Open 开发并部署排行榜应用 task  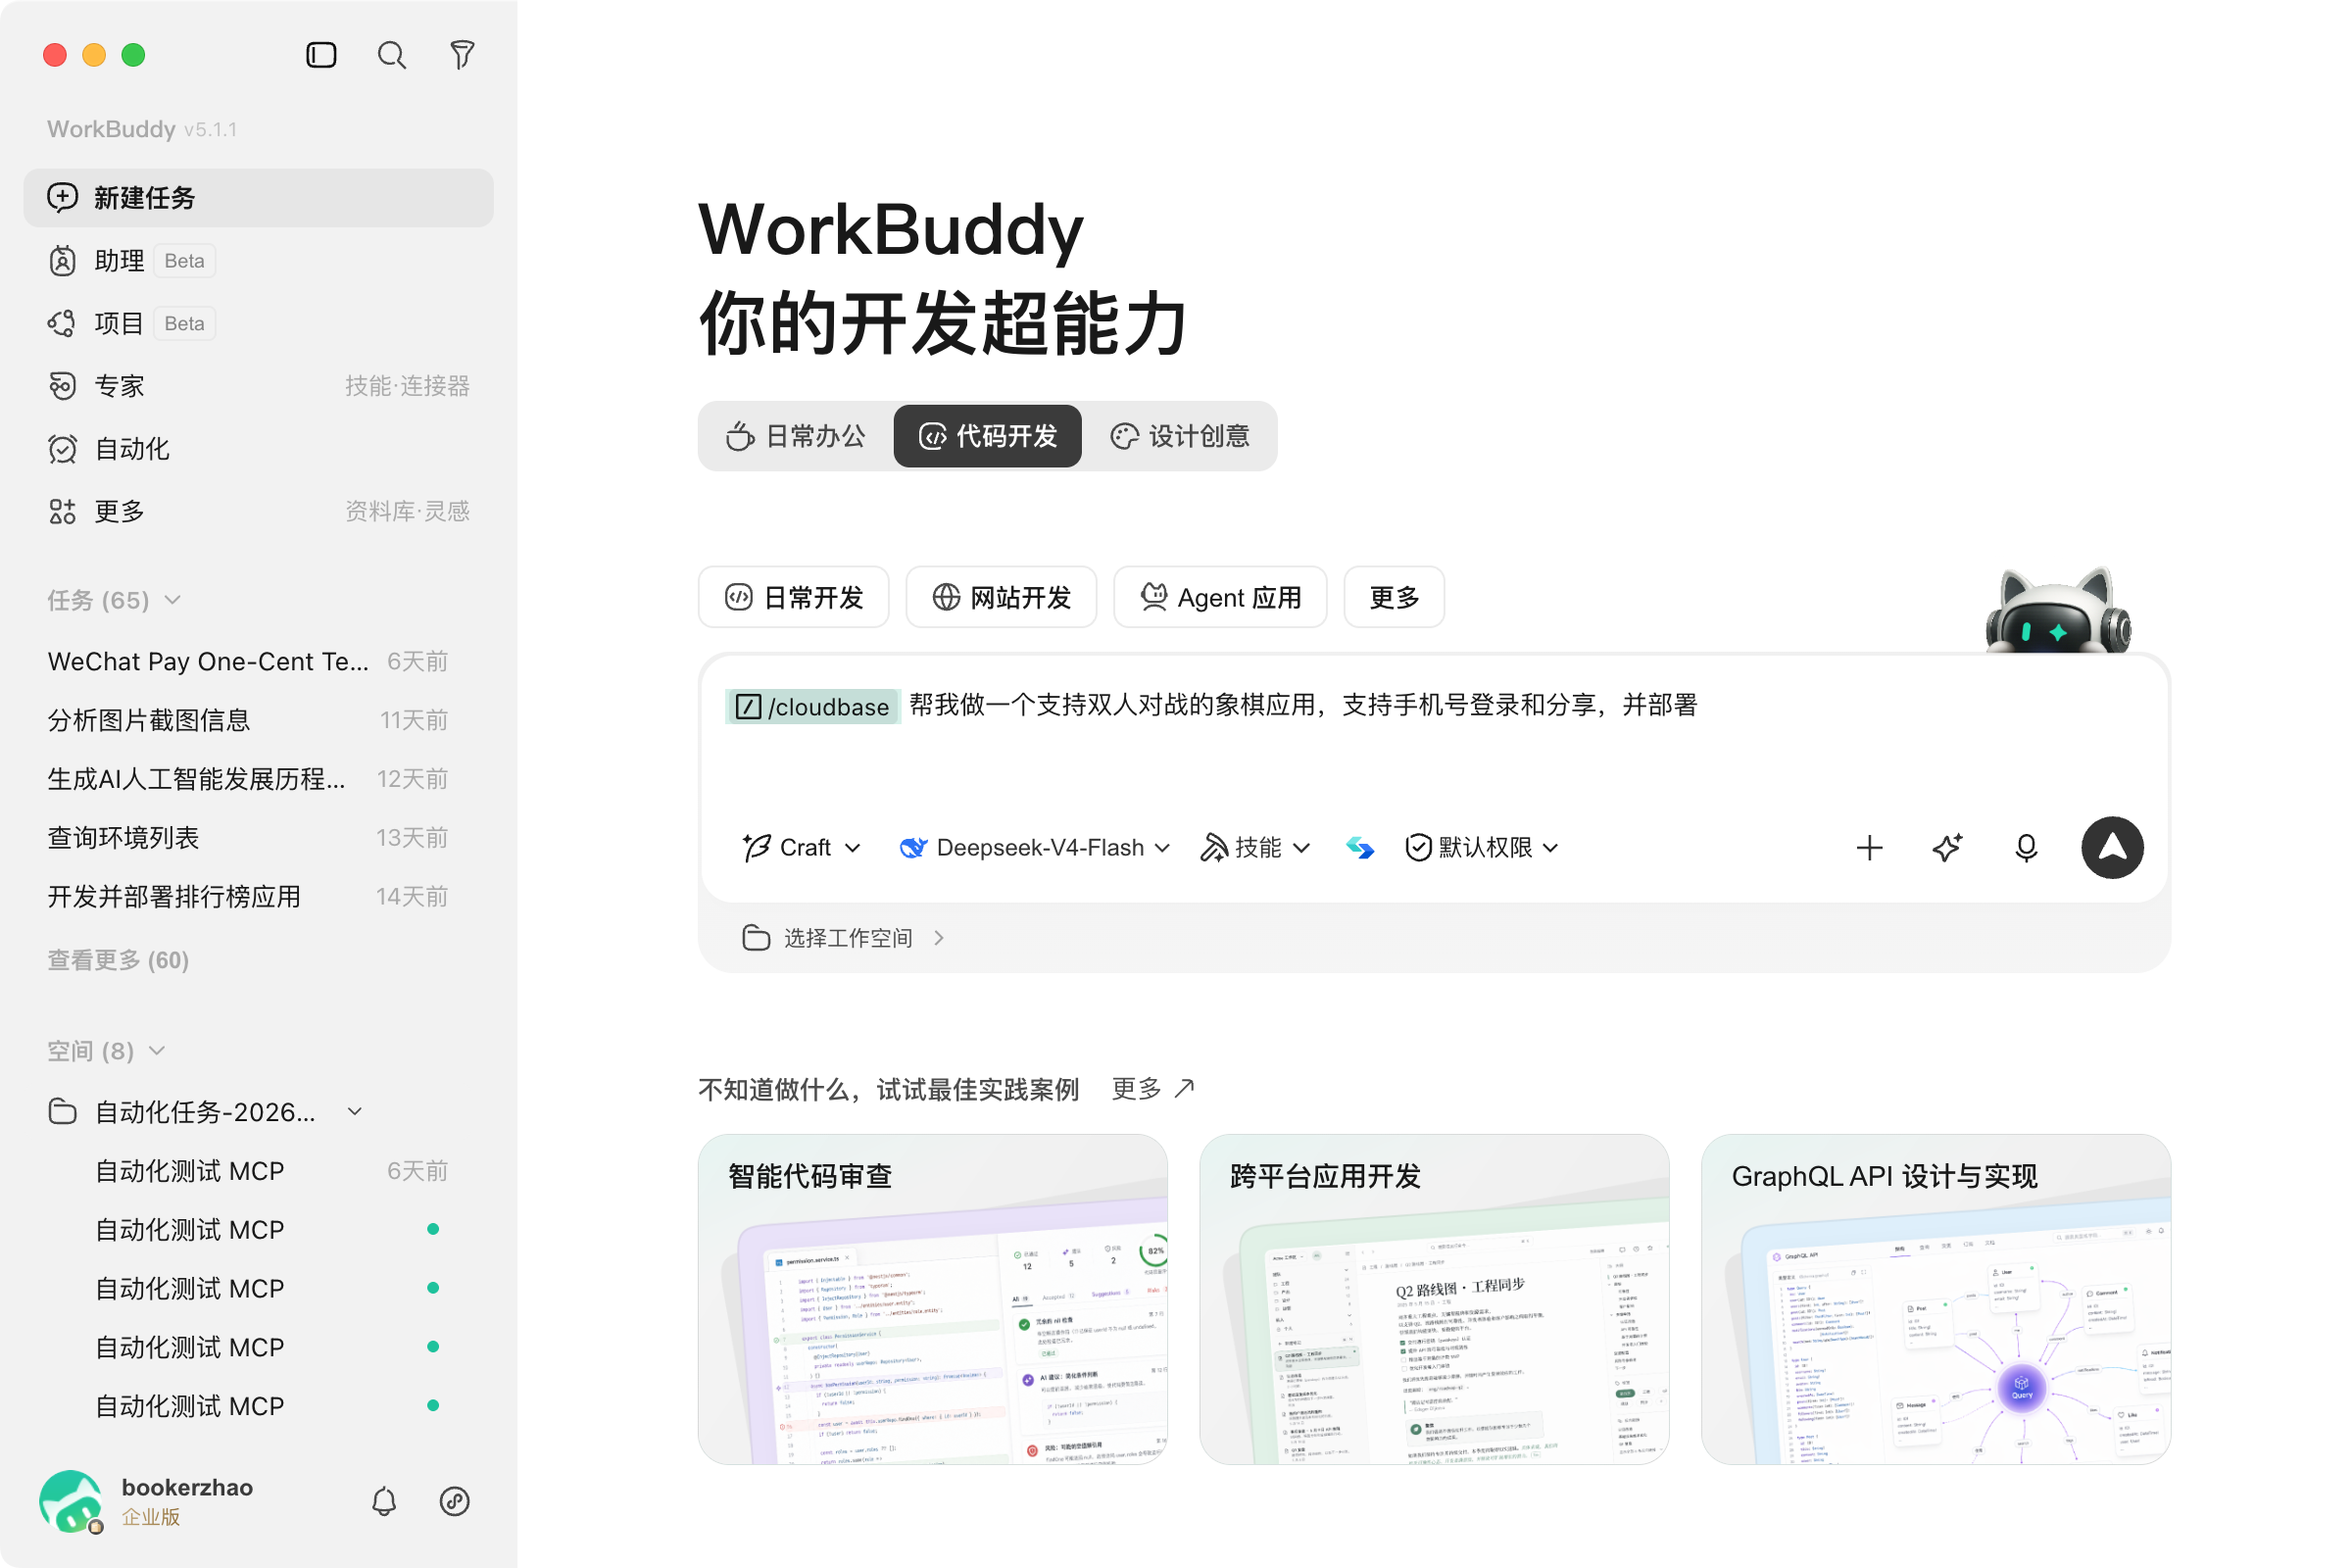[248, 897]
